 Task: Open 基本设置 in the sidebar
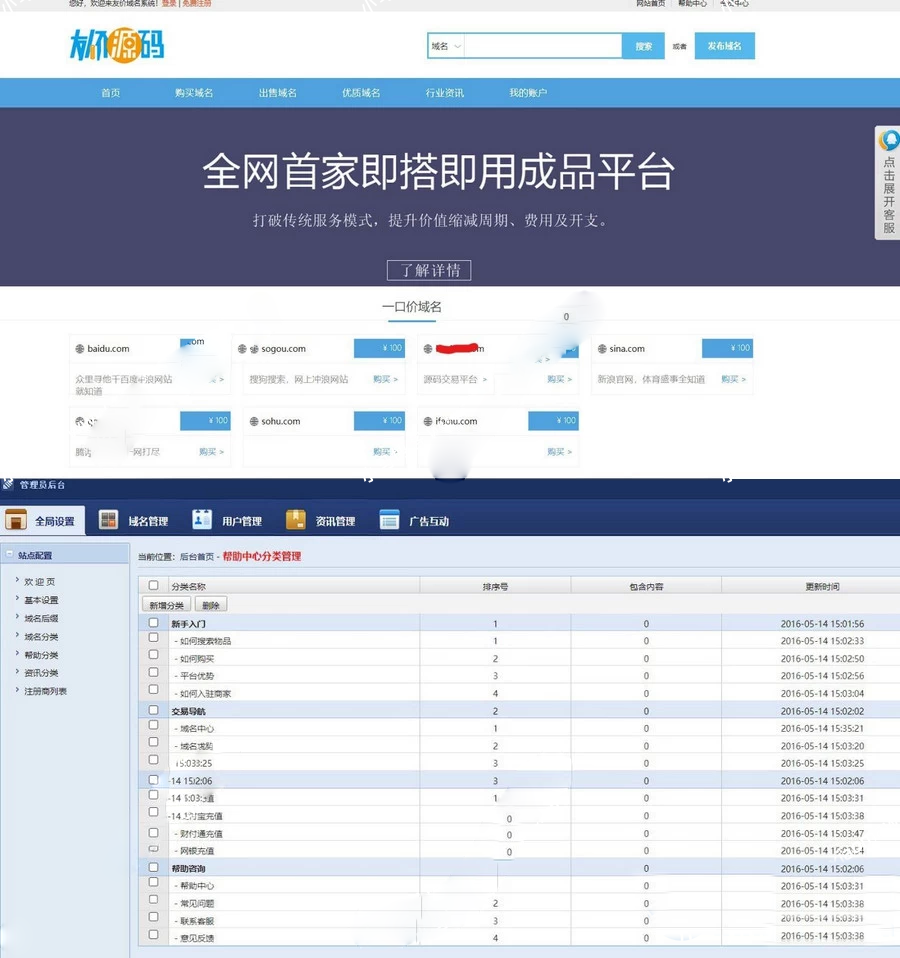tap(41, 600)
